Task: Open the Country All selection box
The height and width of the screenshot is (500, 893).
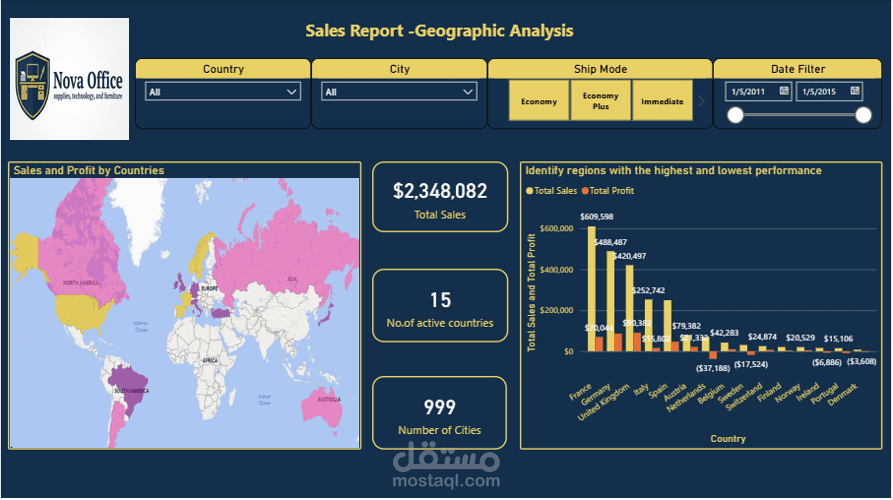Action: (x=223, y=92)
